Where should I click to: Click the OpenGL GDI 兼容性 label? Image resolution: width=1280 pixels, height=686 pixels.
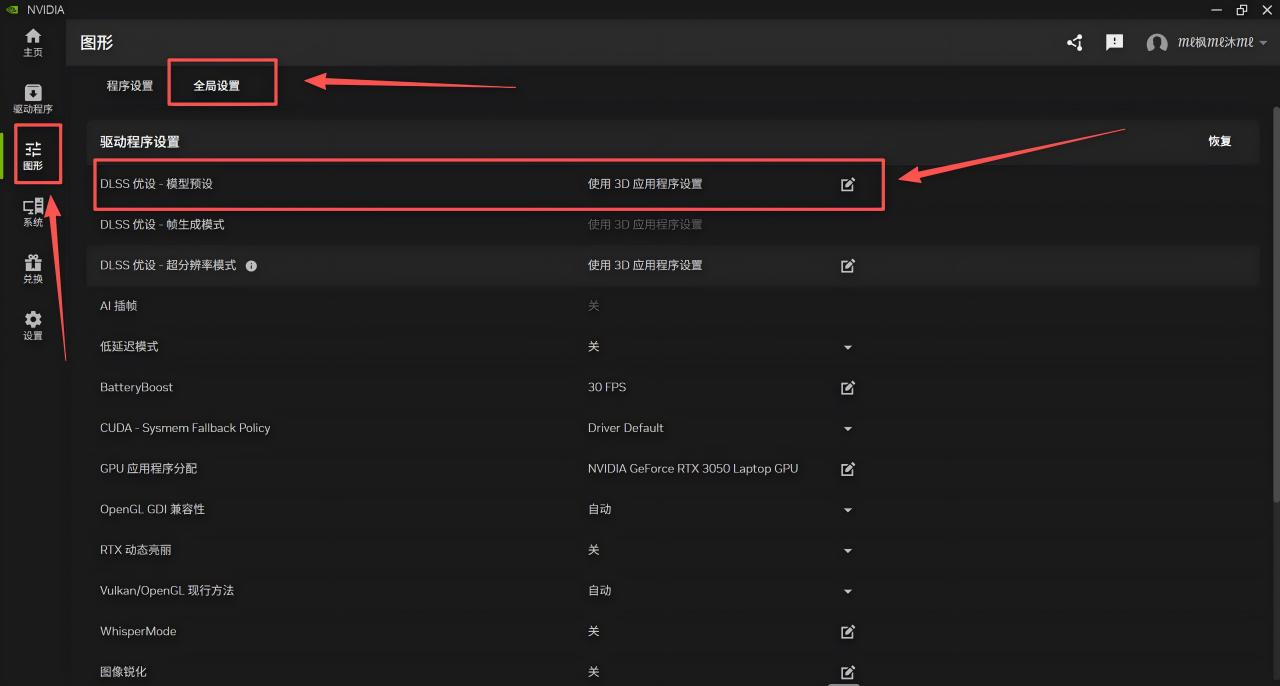[152, 509]
